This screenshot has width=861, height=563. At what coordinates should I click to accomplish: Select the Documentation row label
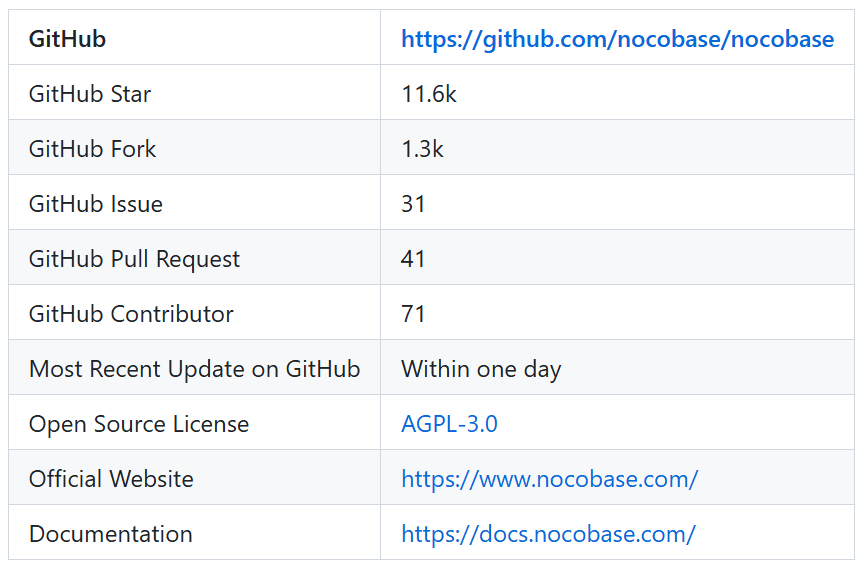coord(110,533)
